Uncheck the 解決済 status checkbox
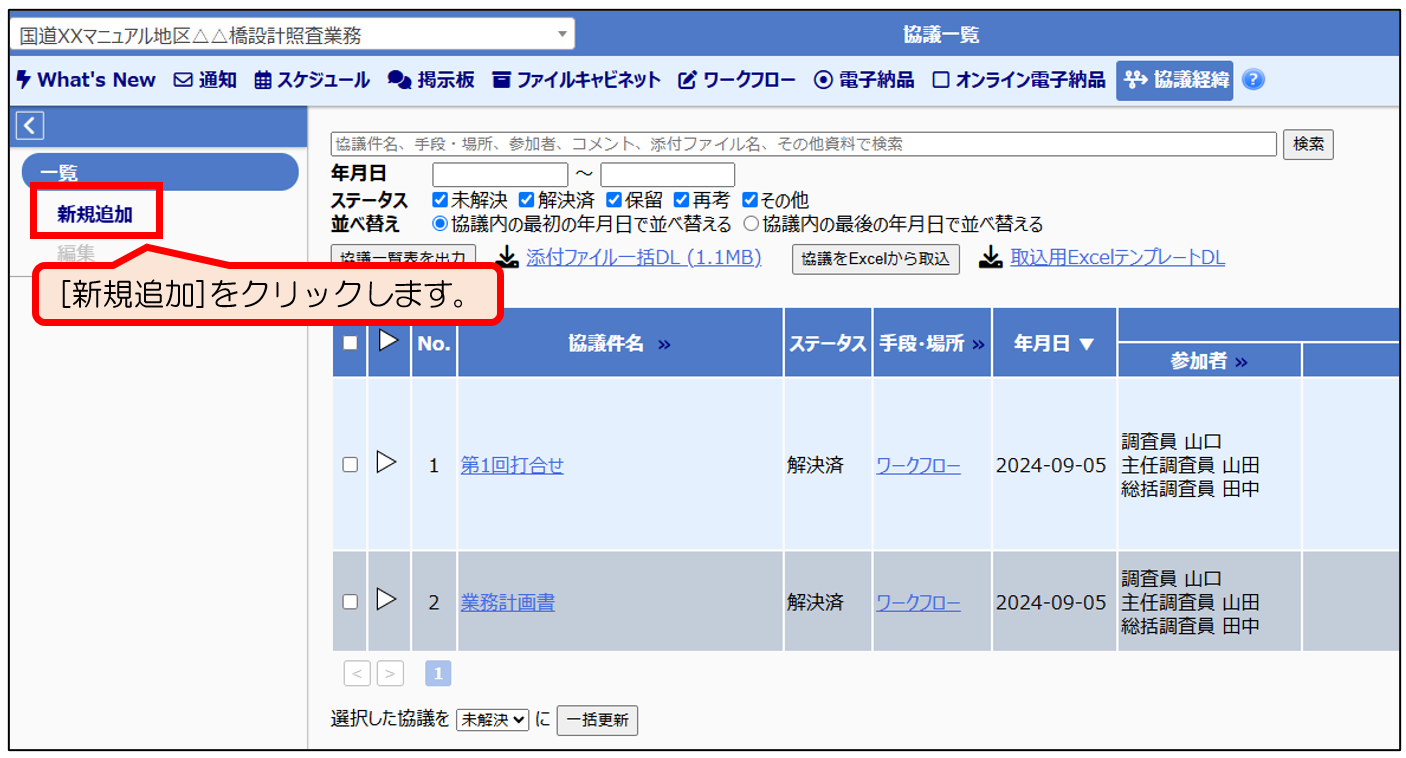Image resolution: width=1406 pixels, height=758 pixels. (526, 200)
